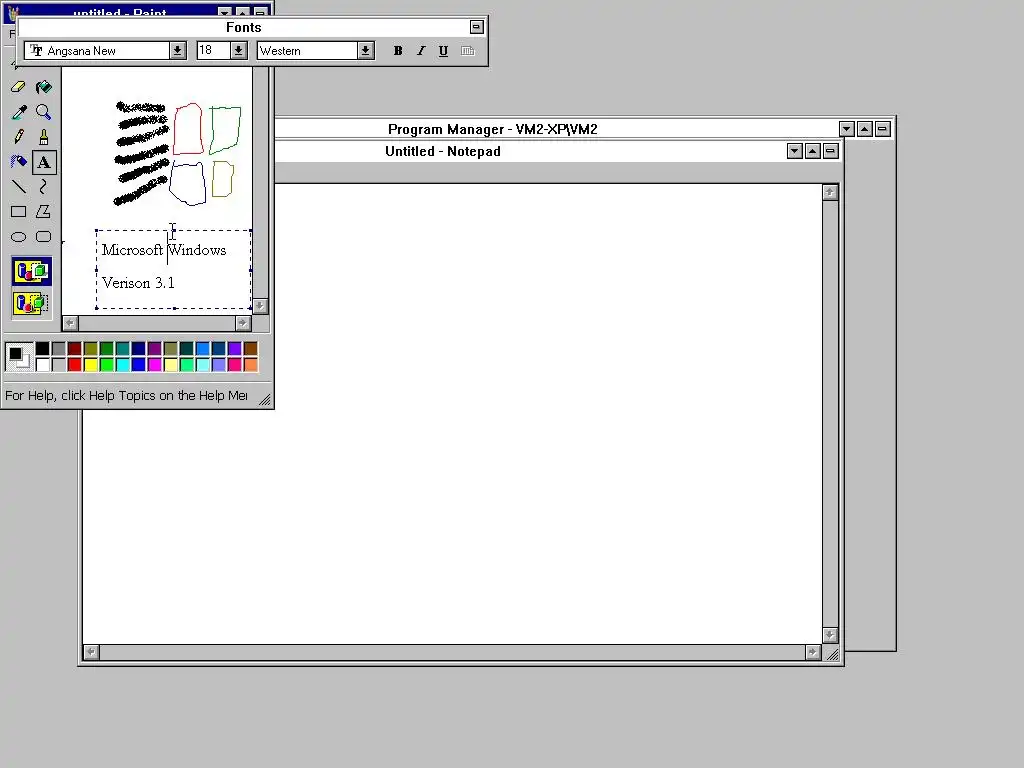Pick the bright red color swatch
The height and width of the screenshot is (768, 1024).
(74, 364)
